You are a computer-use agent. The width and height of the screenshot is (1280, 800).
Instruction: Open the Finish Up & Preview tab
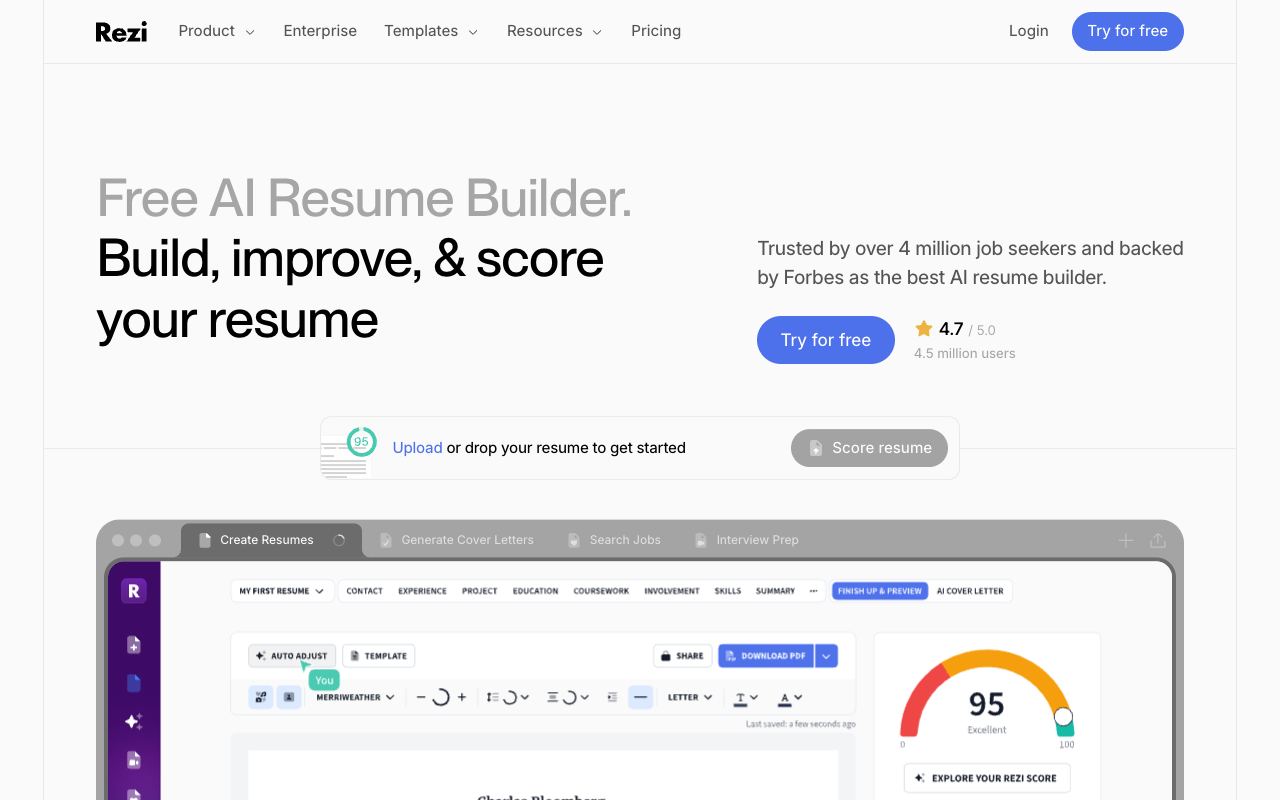pos(880,591)
